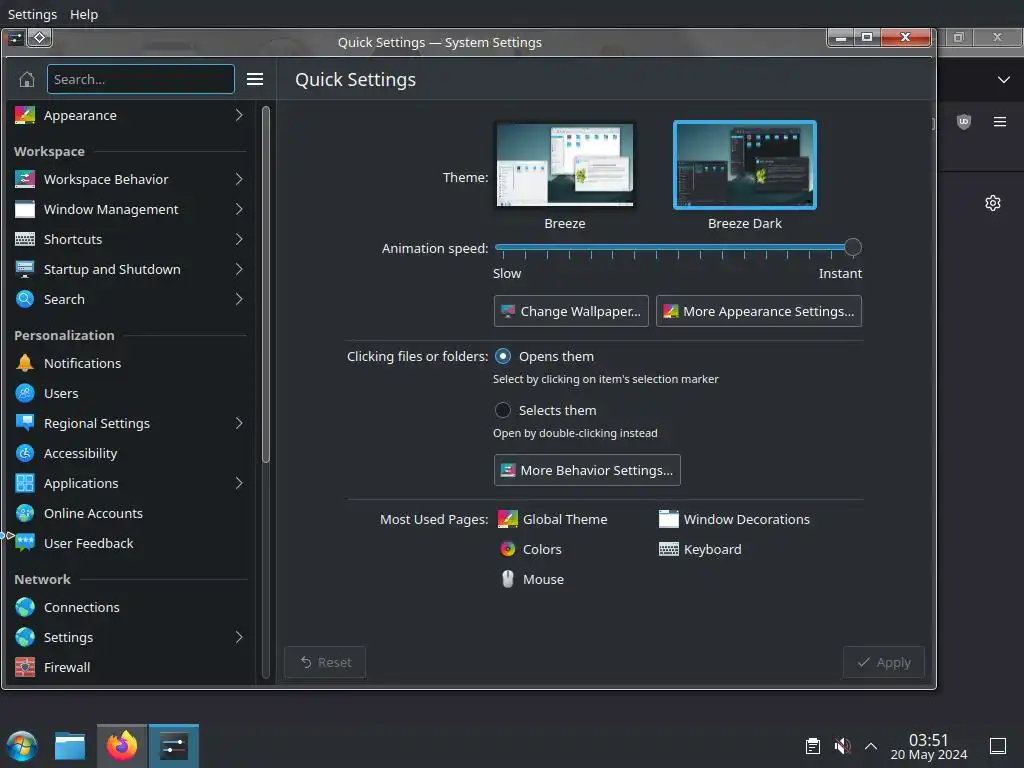Open Global Theme from Most Used Pages
The height and width of the screenshot is (768, 1024).
coord(552,520)
